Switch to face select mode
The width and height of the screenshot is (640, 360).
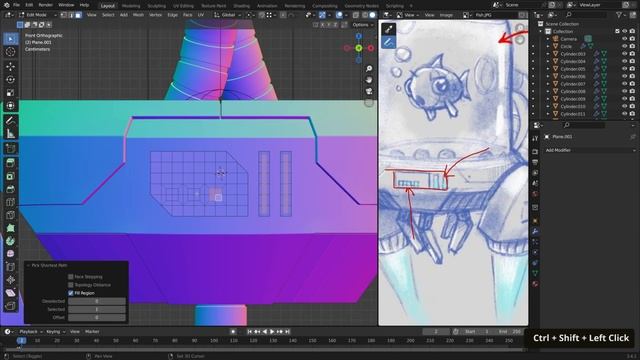click(x=78, y=15)
